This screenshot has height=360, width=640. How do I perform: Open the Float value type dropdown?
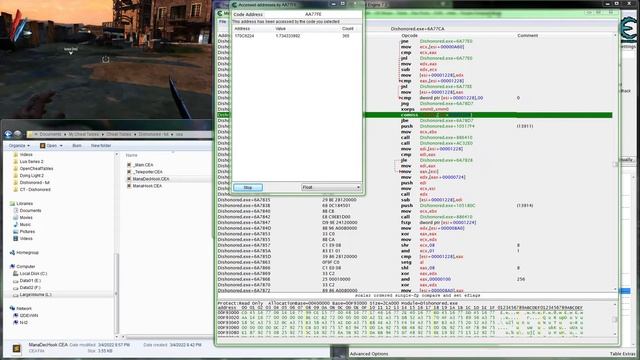(x=331, y=187)
